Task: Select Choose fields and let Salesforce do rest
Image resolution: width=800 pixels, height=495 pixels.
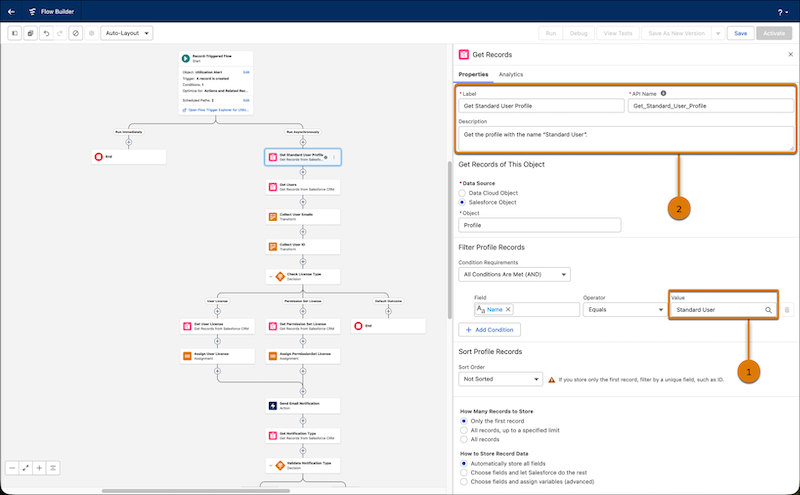Action: [464, 473]
